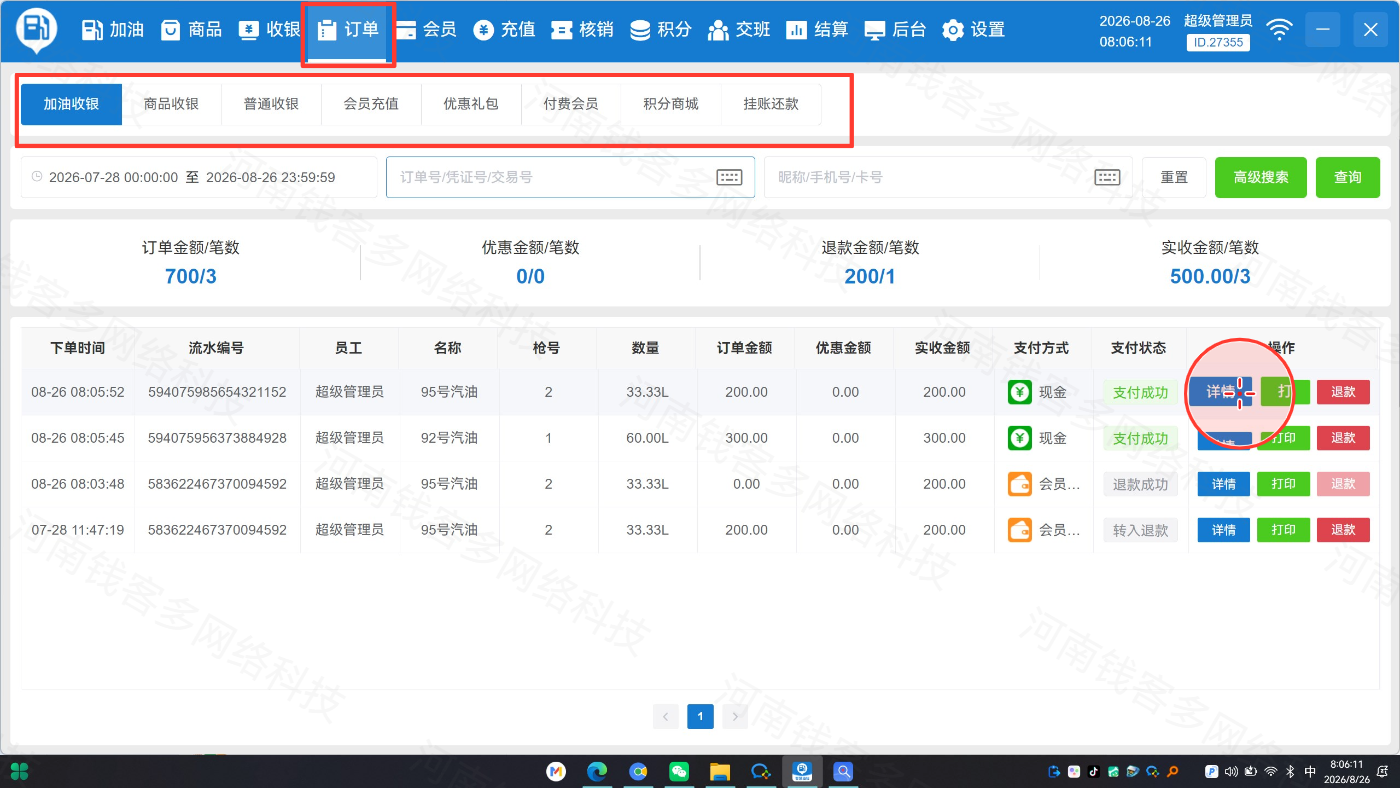Open the 结算 settlement module

click(817, 30)
